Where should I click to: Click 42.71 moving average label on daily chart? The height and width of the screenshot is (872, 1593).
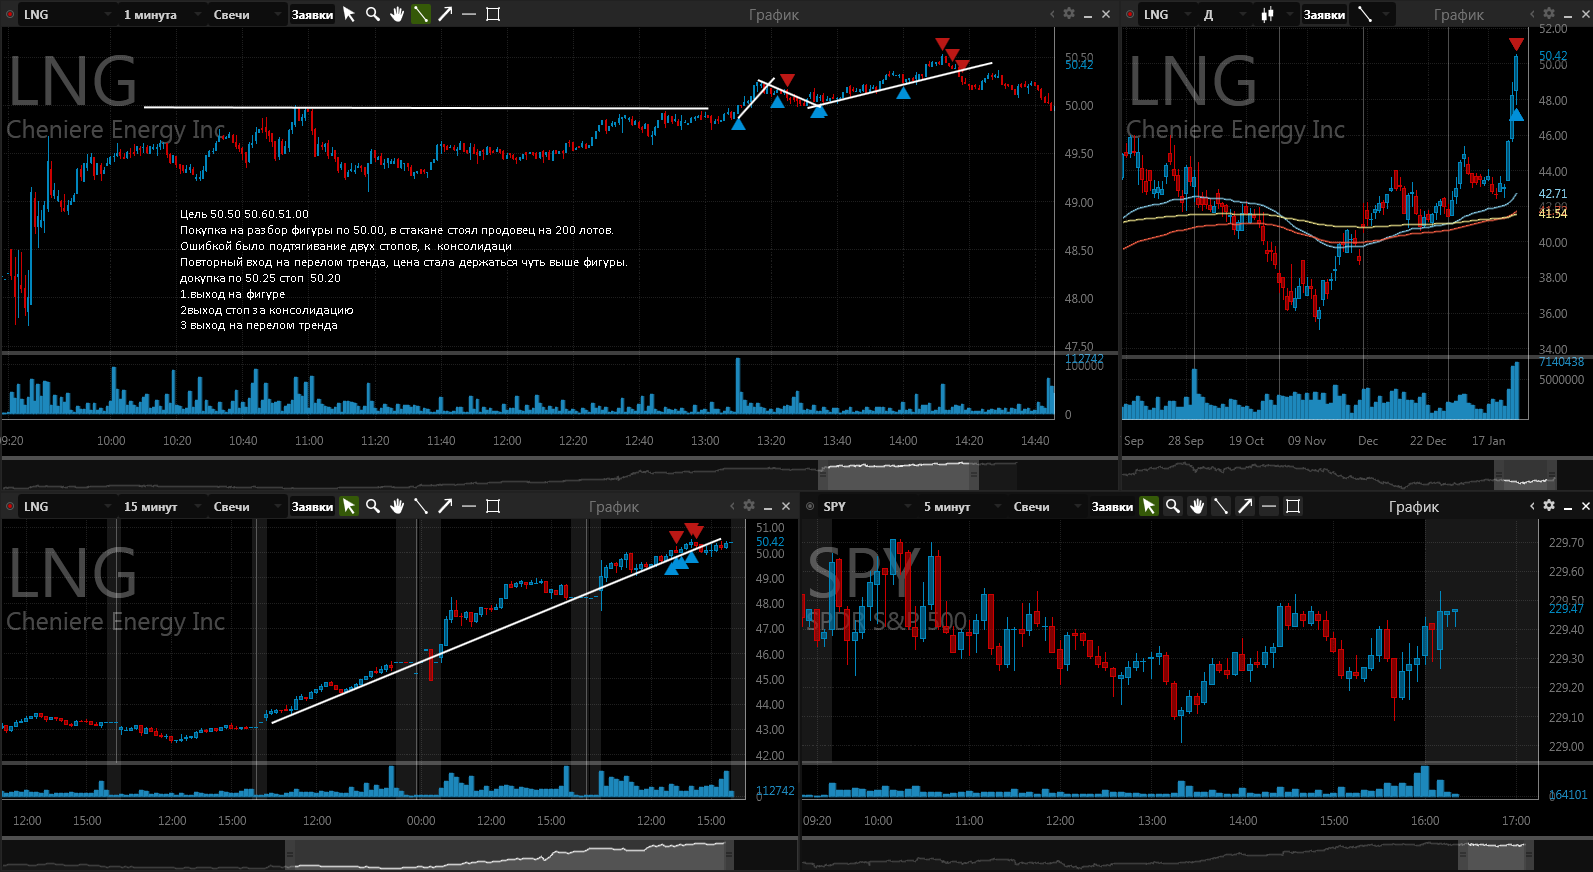[1553, 194]
